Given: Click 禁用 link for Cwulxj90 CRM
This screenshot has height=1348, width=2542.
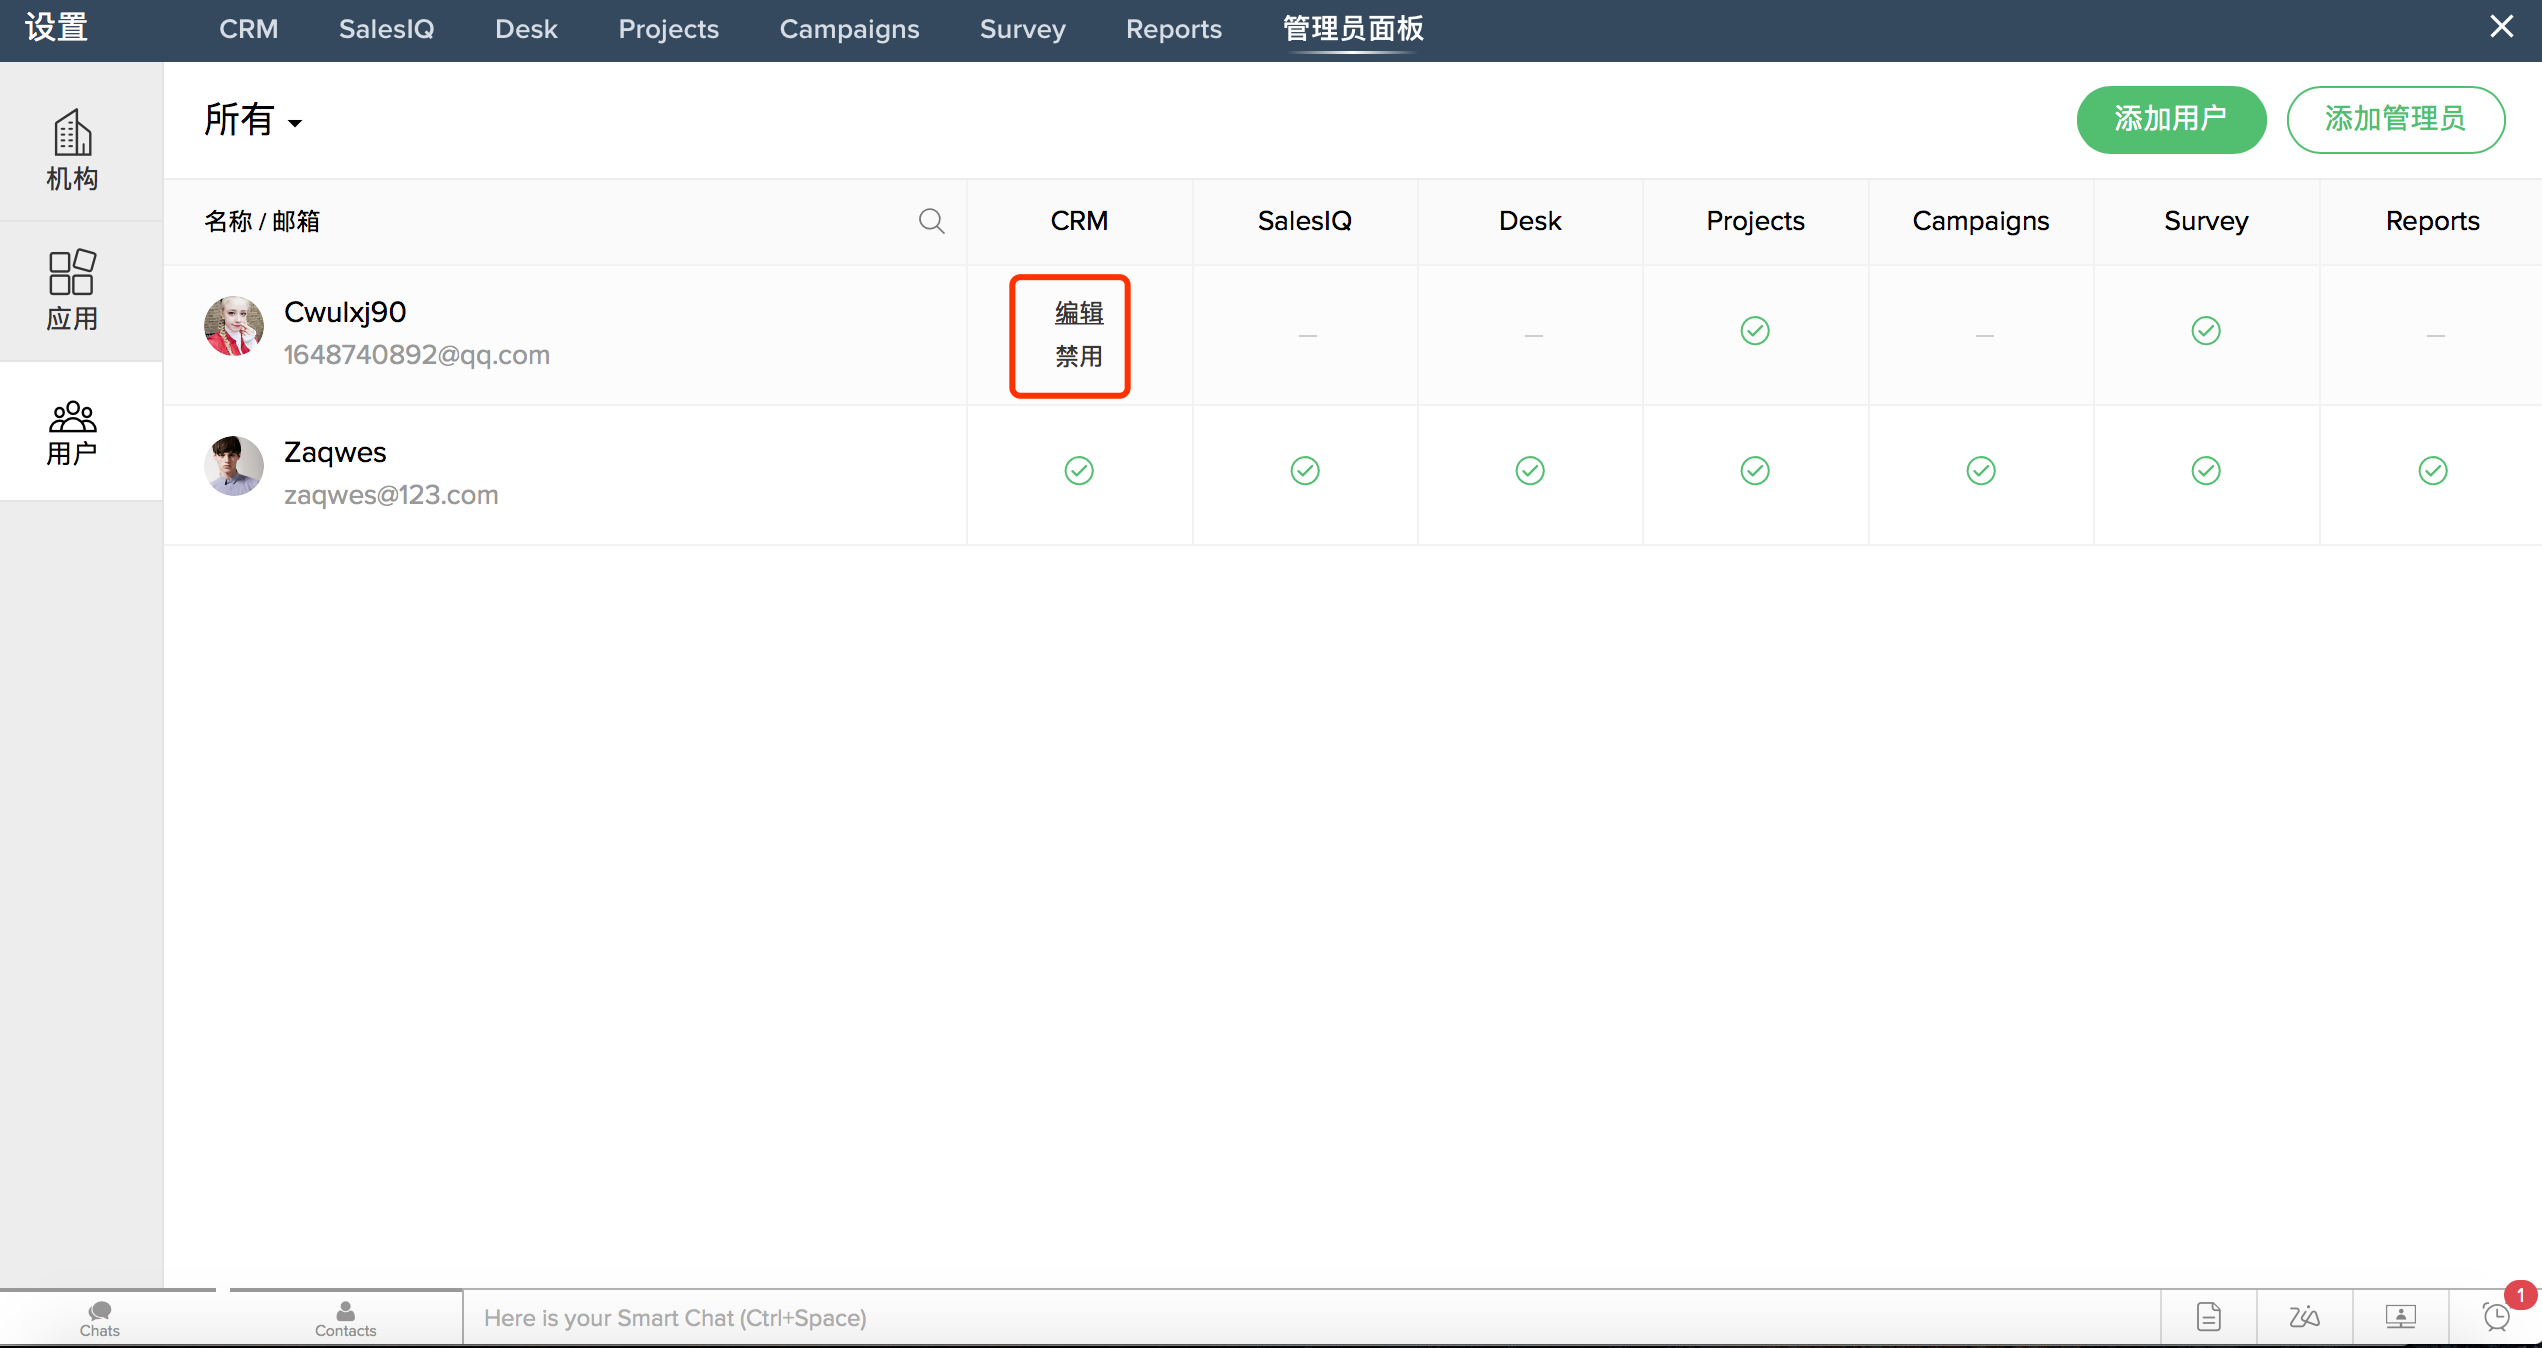Looking at the screenshot, I should point(1079,356).
